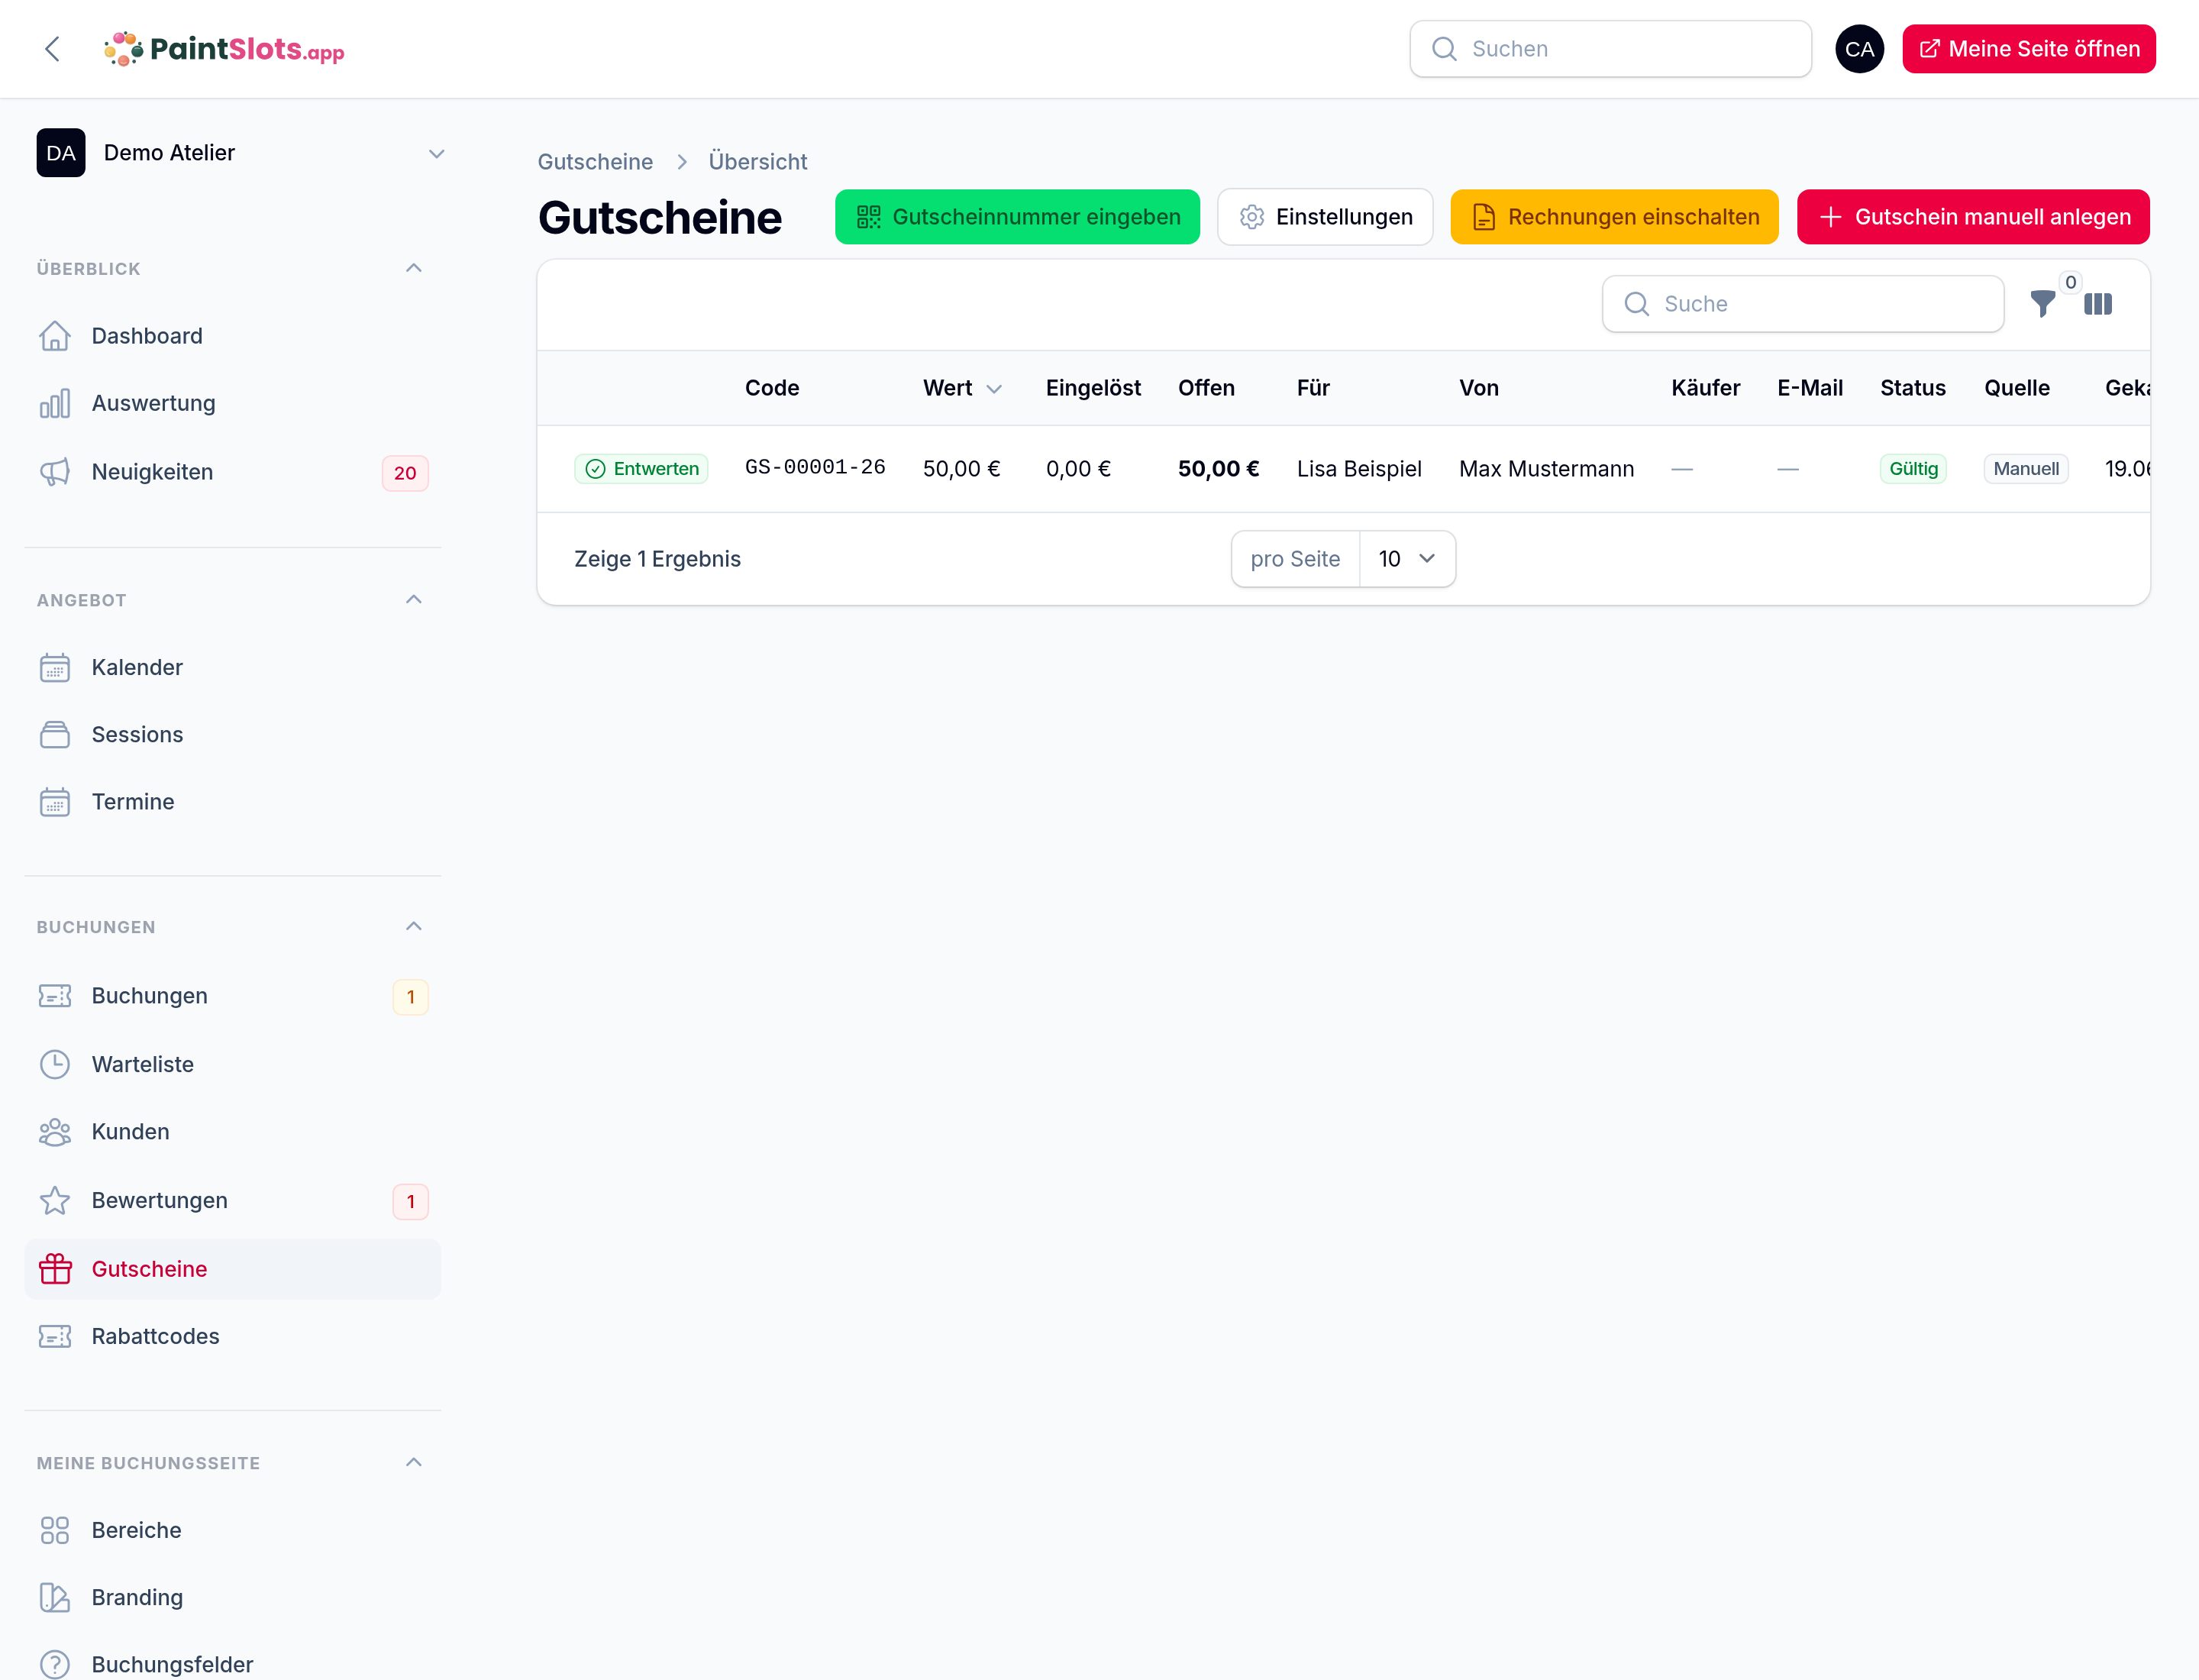Click the Buchungsfelder question icon
The image size is (2199, 1680).
click(55, 1664)
